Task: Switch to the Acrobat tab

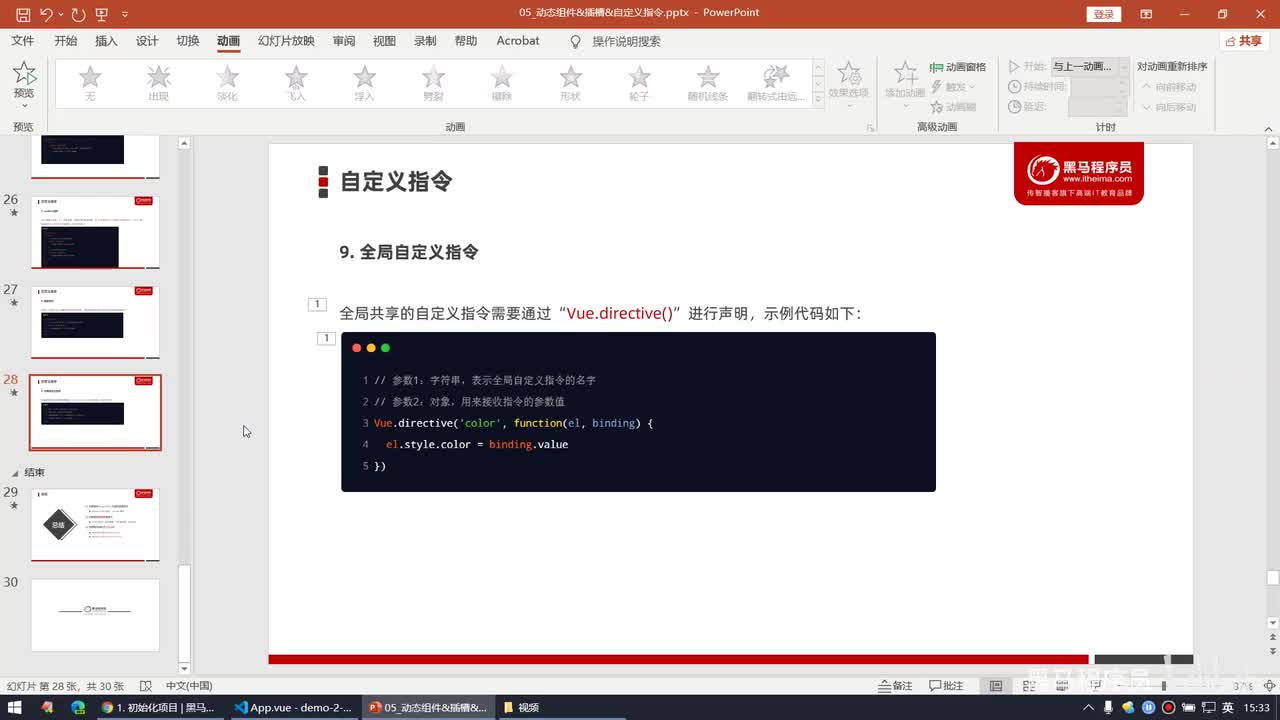Action: pos(518,41)
